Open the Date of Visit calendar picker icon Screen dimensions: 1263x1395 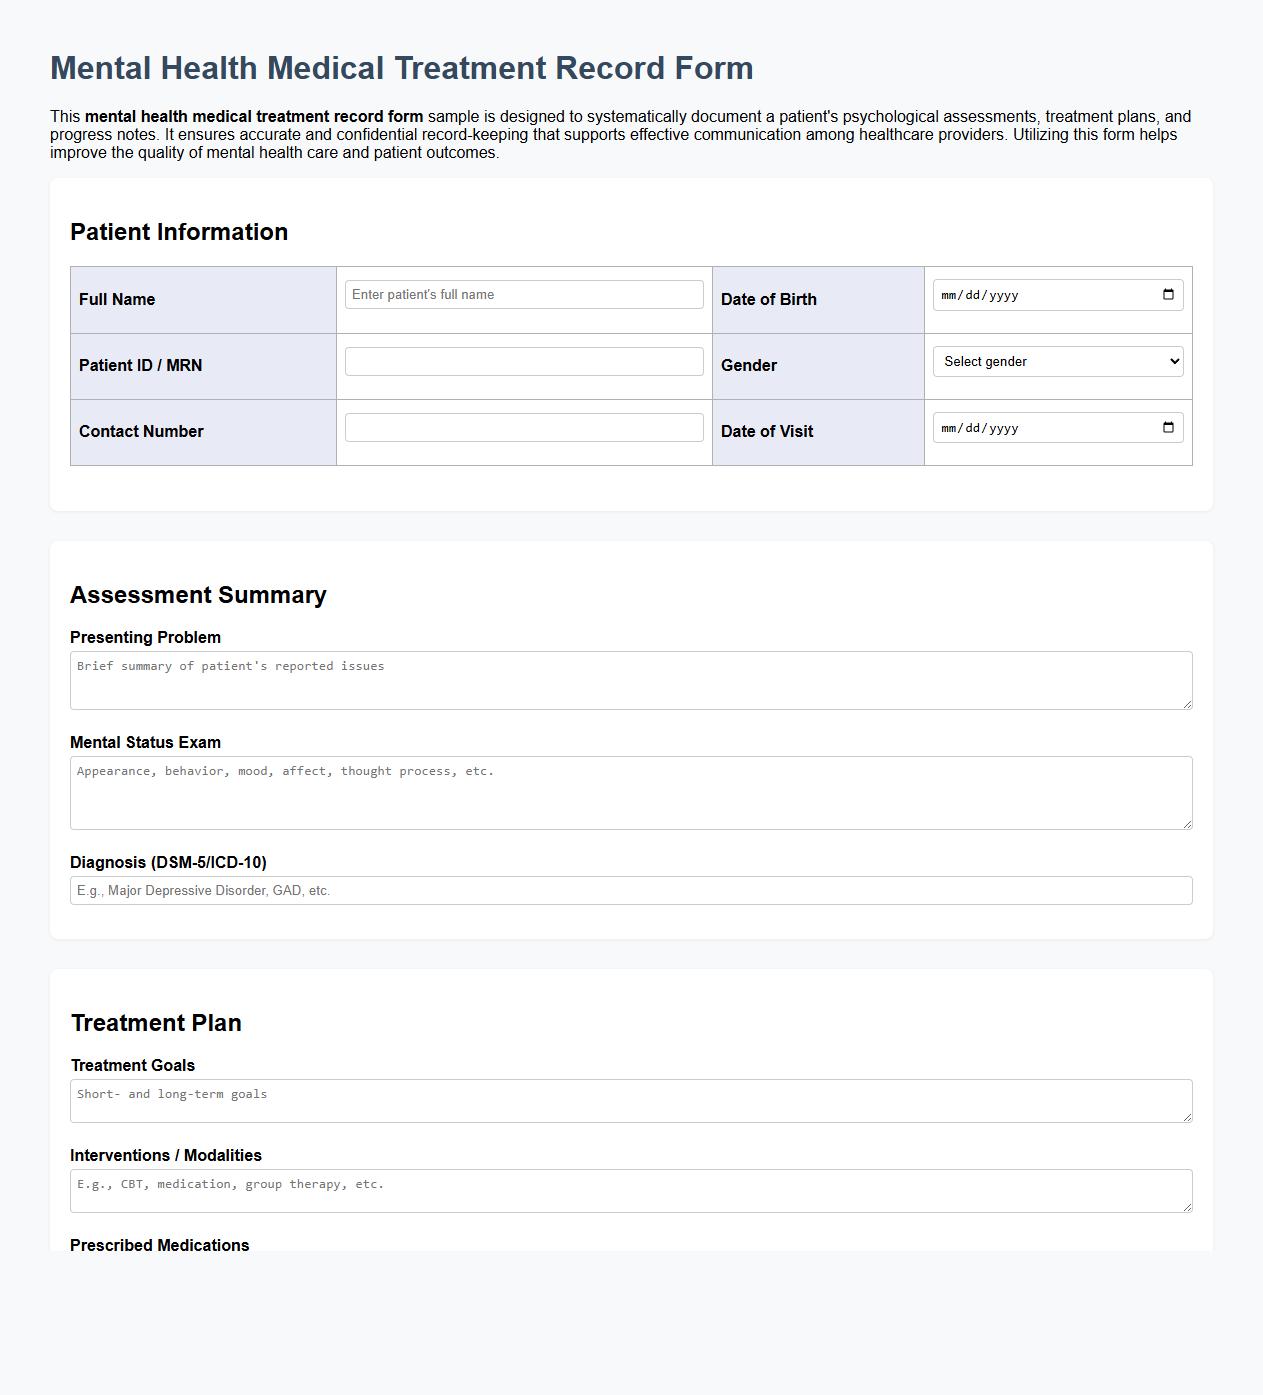click(1168, 427)
